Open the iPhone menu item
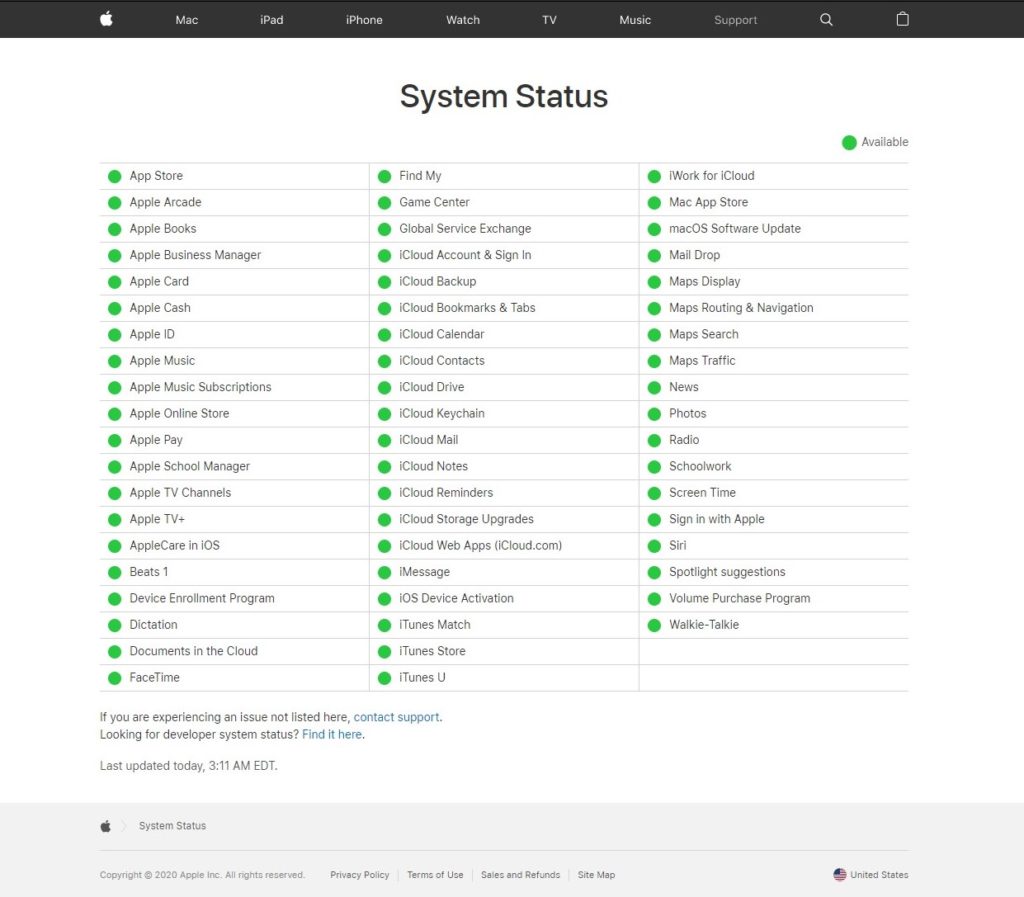Image resolution: width=1024 pixels, height=897 pixels. coord(364,19)
